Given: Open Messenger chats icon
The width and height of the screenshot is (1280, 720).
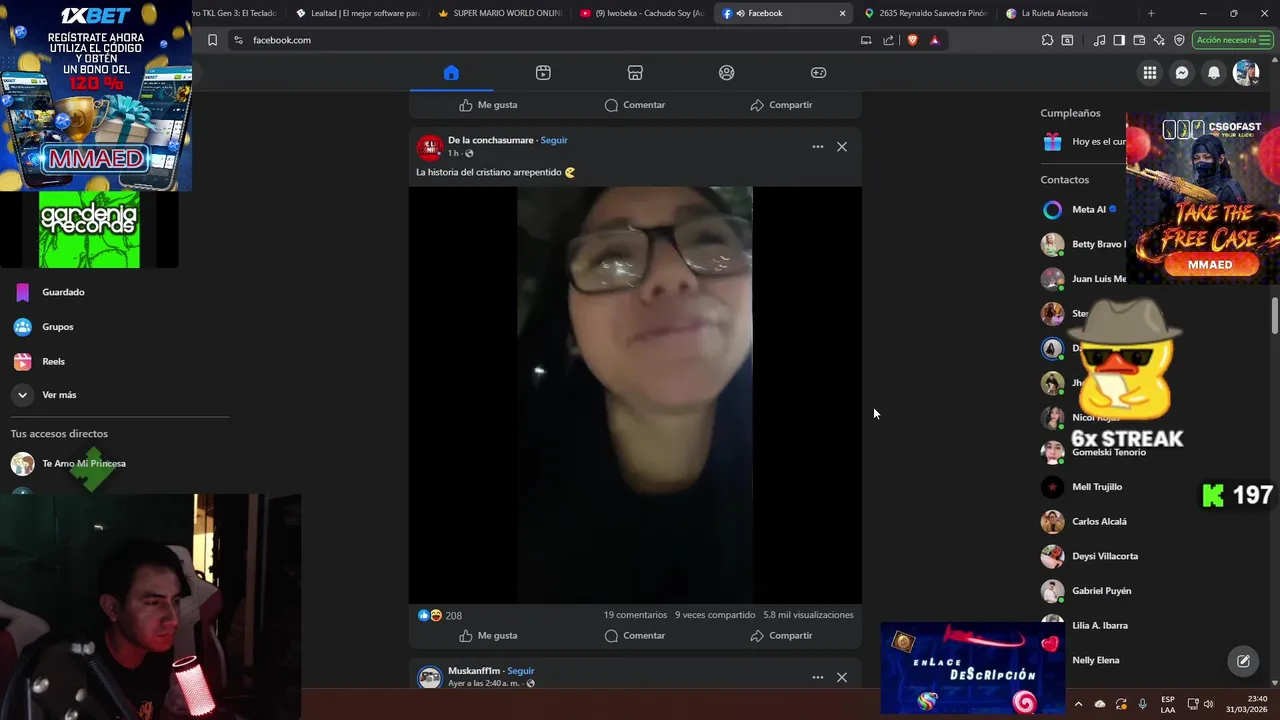Looking at the screenshot, I should [1182, 72].
